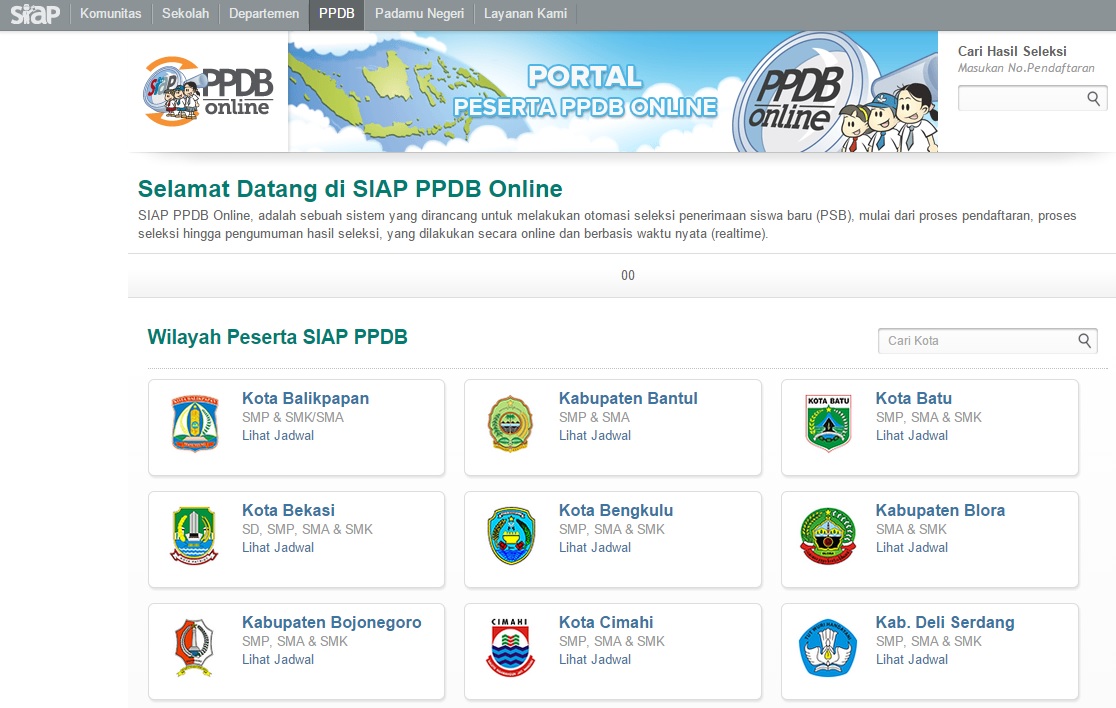Screen dimensions: 1116x708
Task: Open the Kab. Deli Serdang link
Action: click(x=944, y=622)
